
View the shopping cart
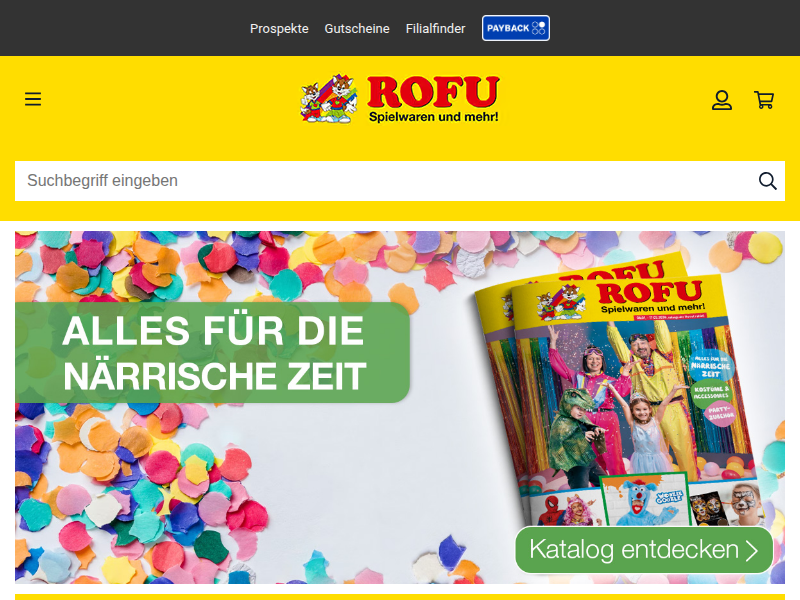click(x=764, y=100)
